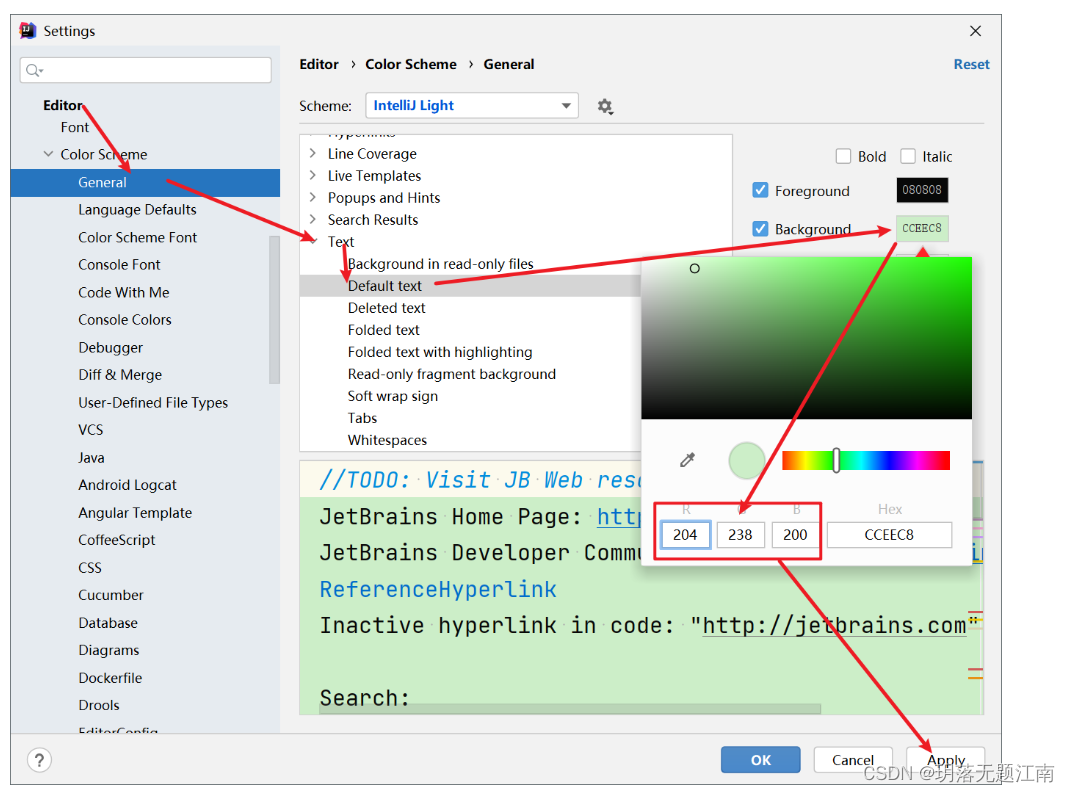Screen dimensions: 1070x792
Task: Click the Cancel button
Action: 852,760
